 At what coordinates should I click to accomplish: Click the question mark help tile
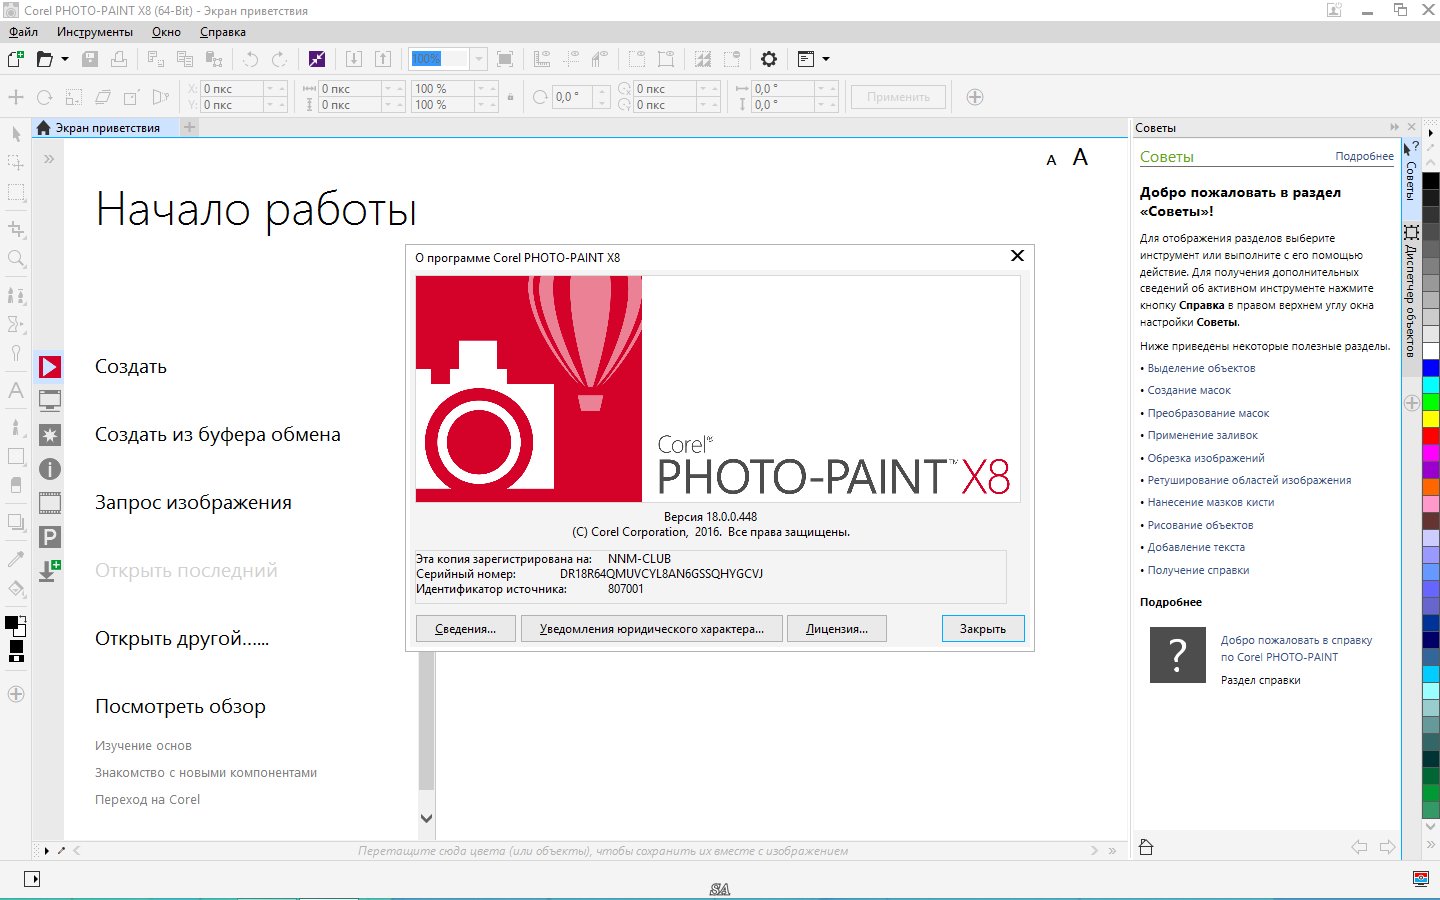(1178, 655)
